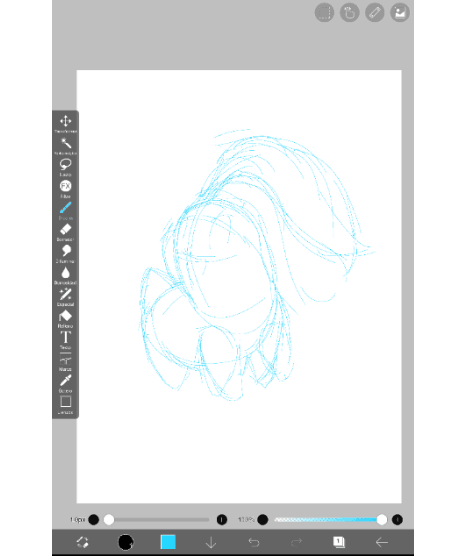Open the selection area button at top
The width and height of the screenshot is (466, 556).
pos(324,13)
